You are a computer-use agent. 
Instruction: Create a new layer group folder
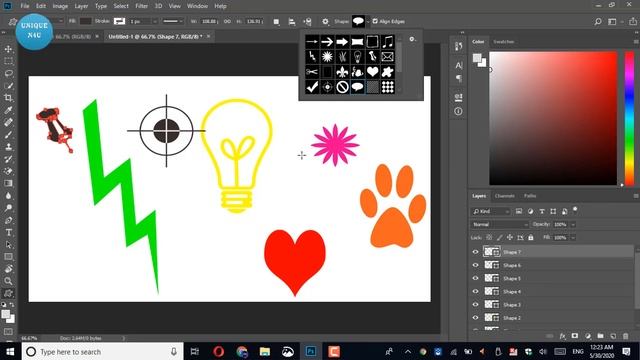[x=600, y=336]
